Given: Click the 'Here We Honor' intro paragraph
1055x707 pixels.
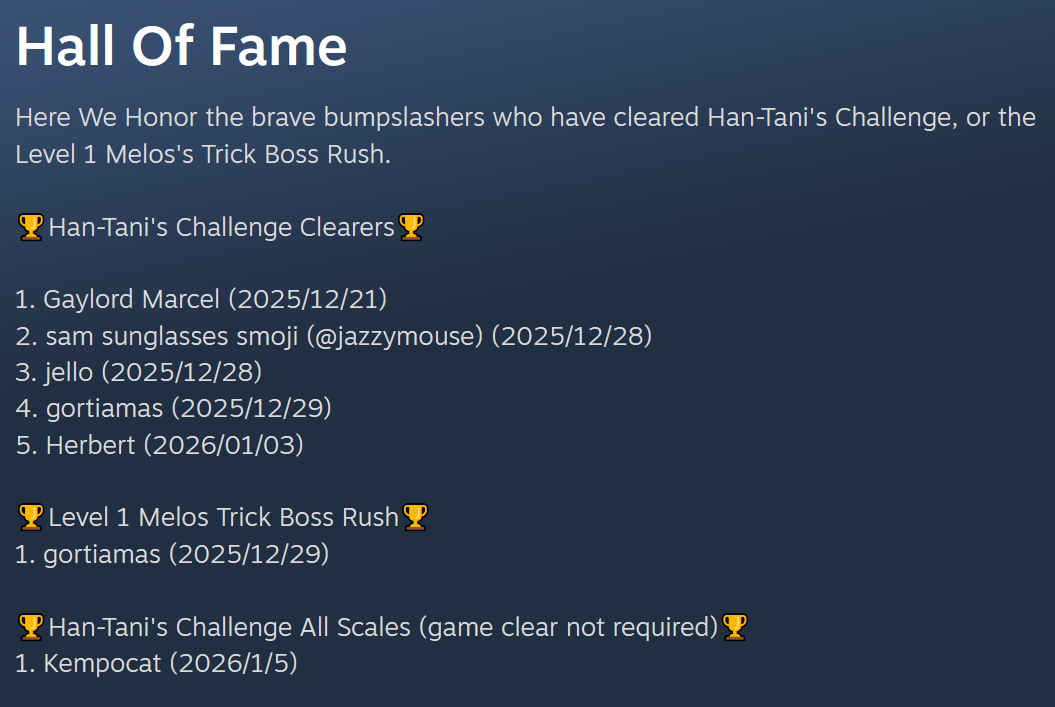Looking at the screenshot, I should (x=525, y=136).
